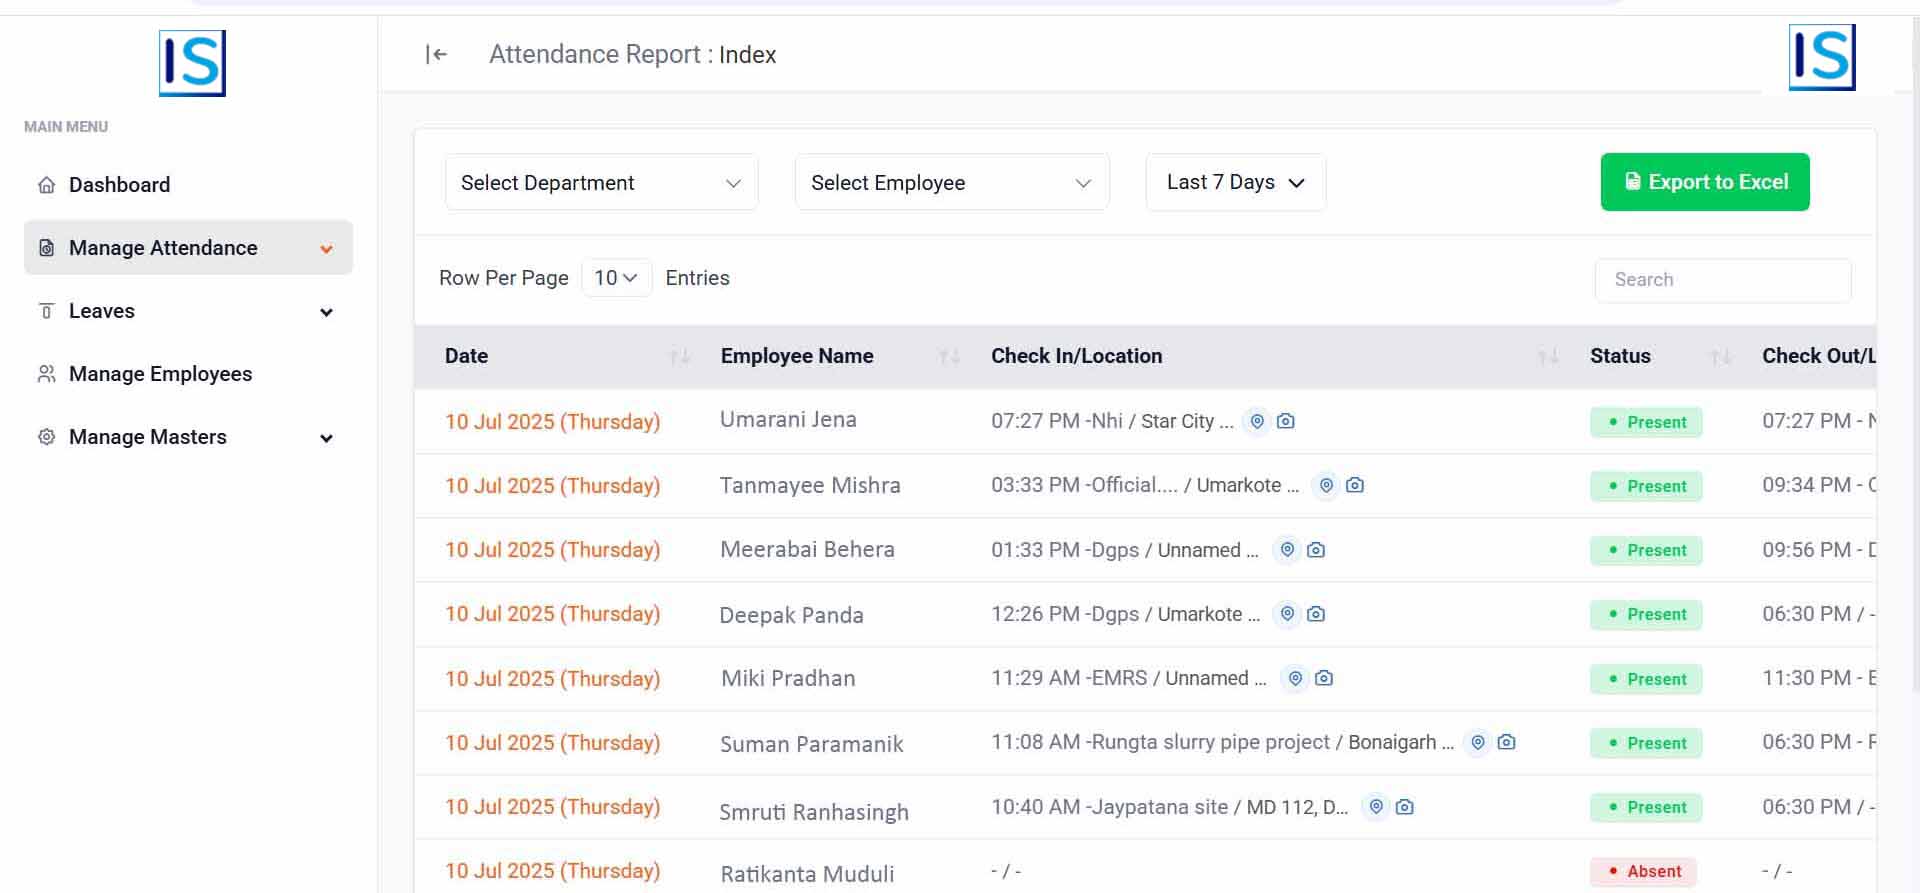The width and height of the screenshot is (1920, 893).
Task: Click location pin for Suman Paramanik
Action: coord(1477,743)
